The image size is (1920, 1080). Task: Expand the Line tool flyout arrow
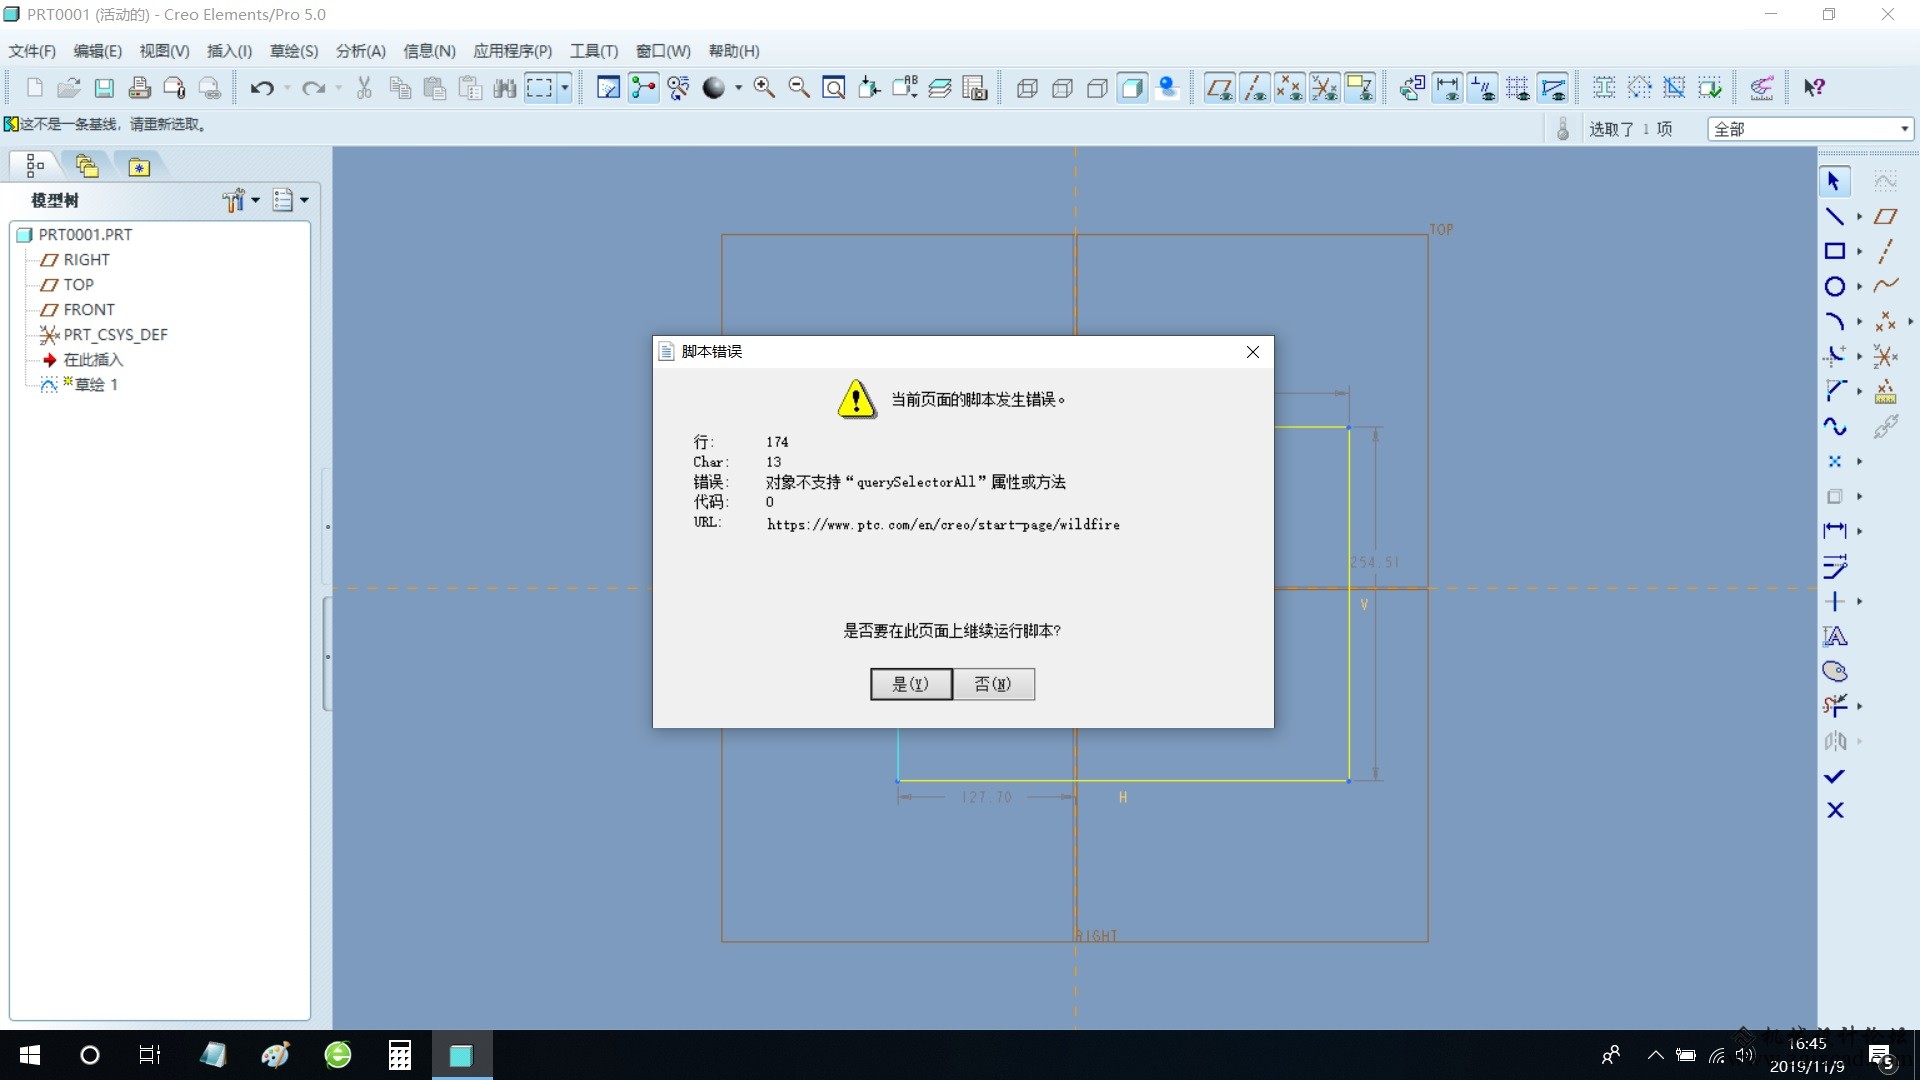tap(1859, 217)
